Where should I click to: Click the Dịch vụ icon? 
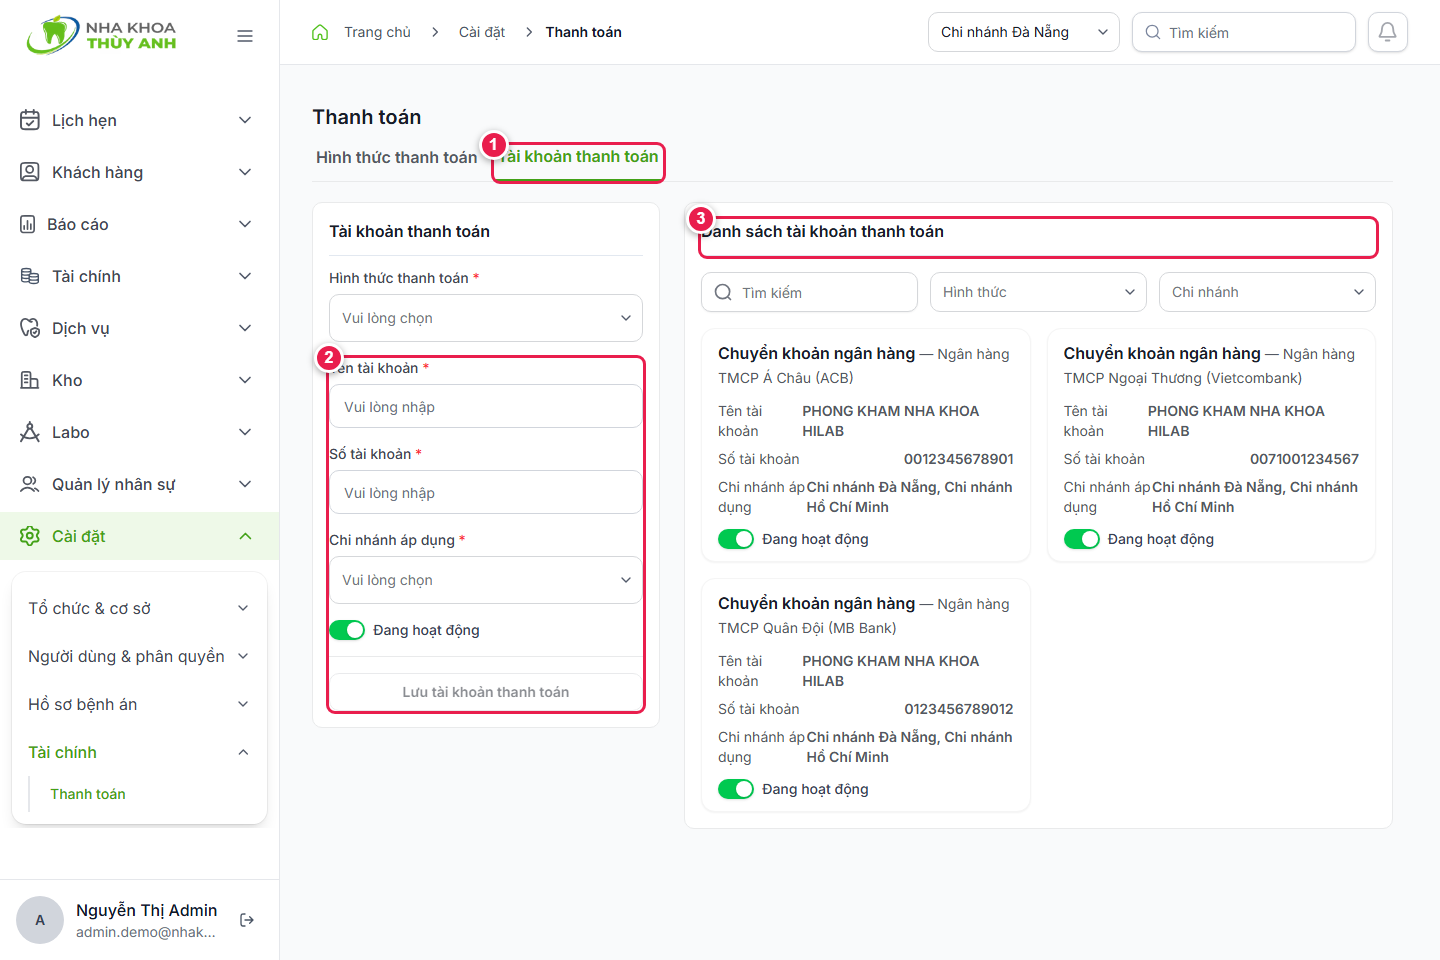point(30,328)
